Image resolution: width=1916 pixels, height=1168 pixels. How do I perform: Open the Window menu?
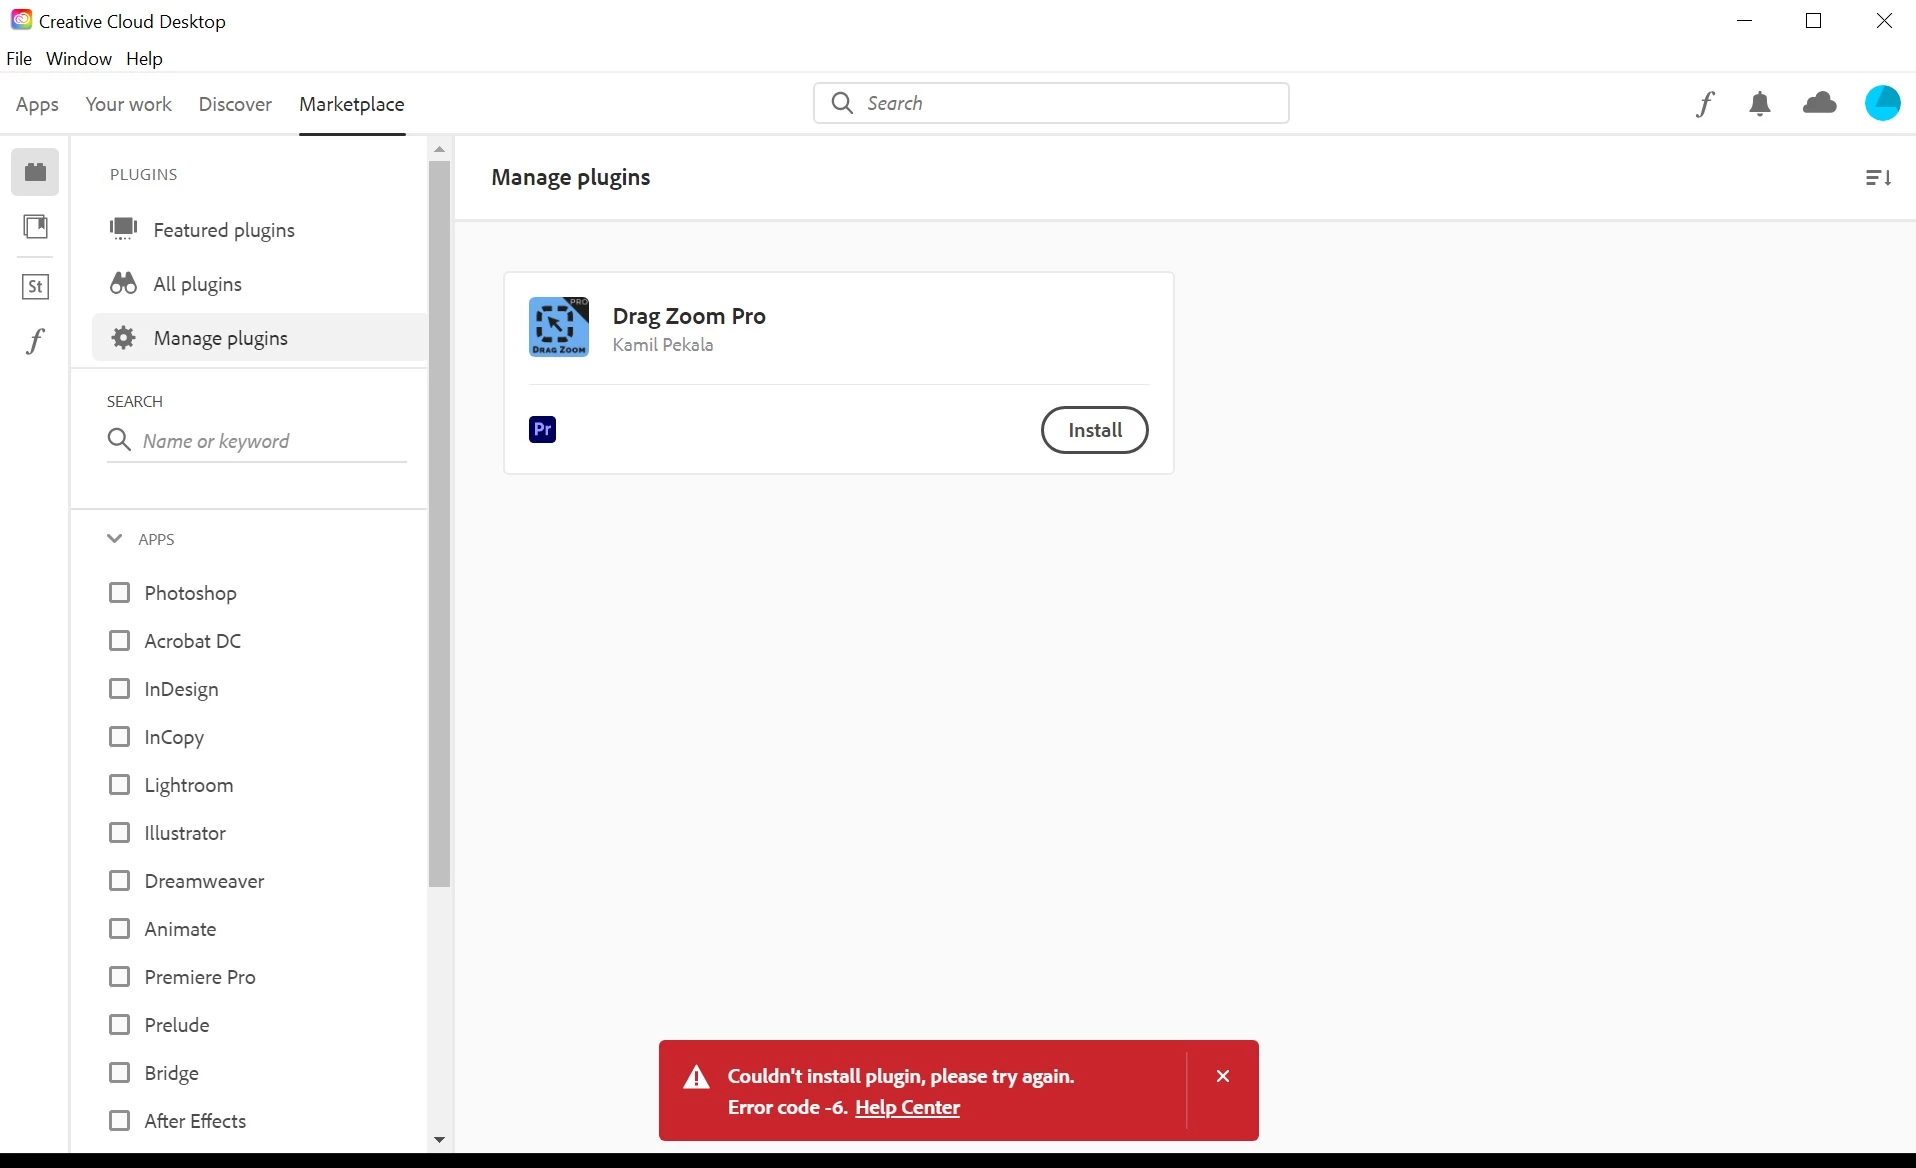pos(79,59)
